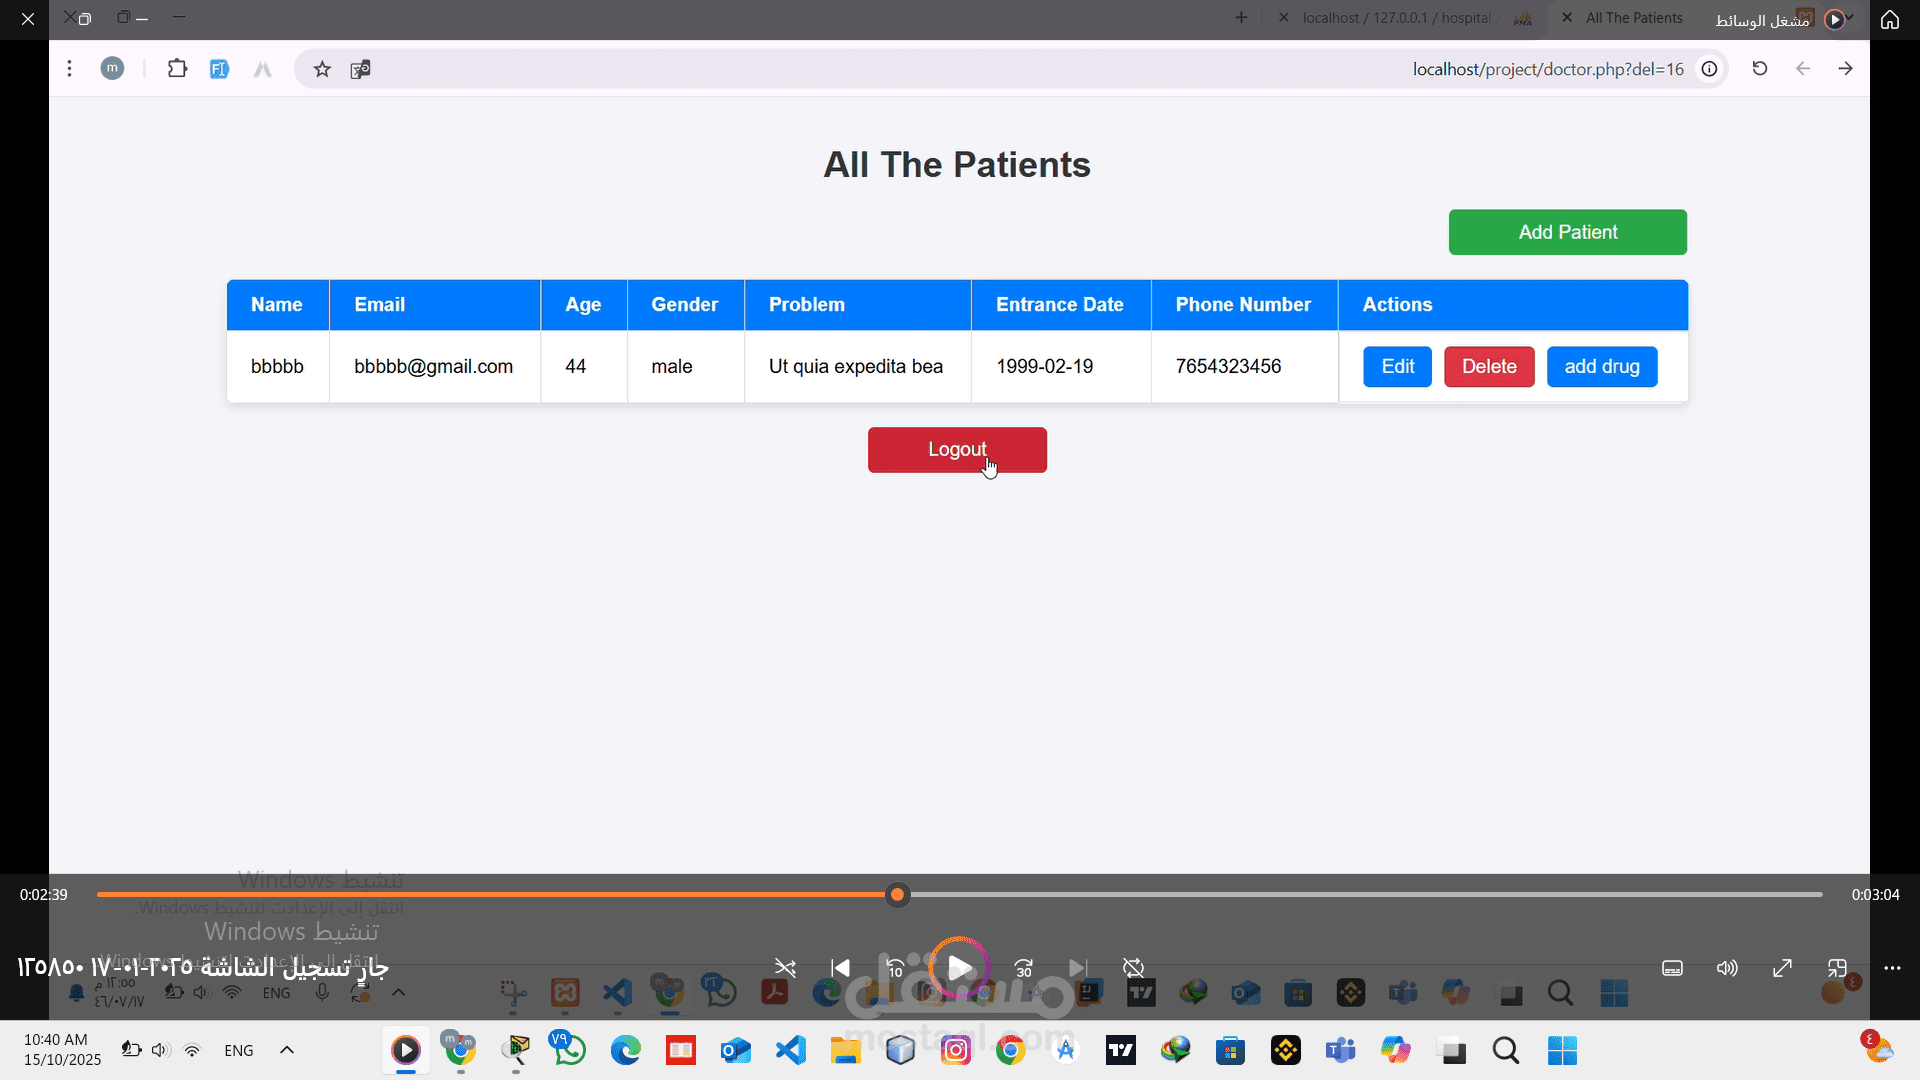
Task: Close the All The Patients browser tab
Action: point(1567,18)
